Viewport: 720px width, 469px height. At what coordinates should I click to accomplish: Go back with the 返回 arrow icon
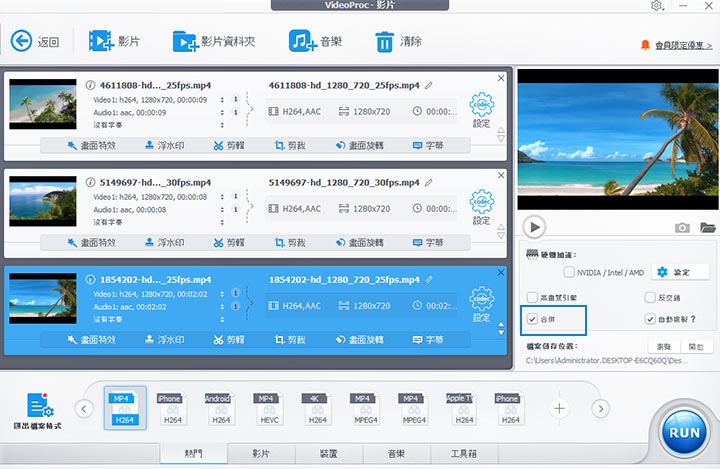coord(21,41)
